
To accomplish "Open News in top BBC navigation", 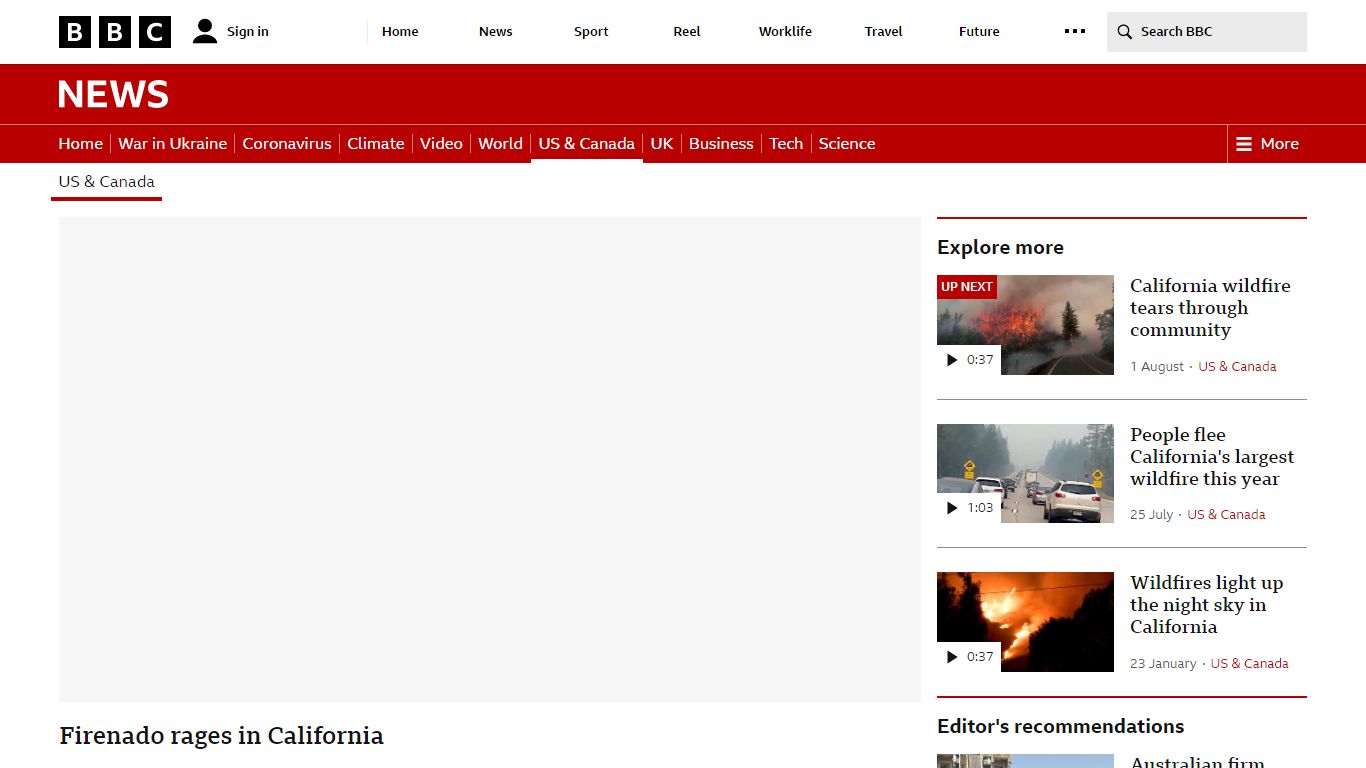I will pos(495,31).
